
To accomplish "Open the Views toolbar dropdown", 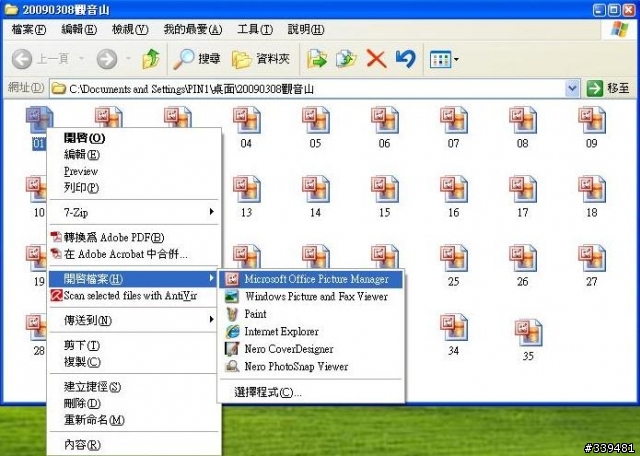I will click(x=444, y=60).
